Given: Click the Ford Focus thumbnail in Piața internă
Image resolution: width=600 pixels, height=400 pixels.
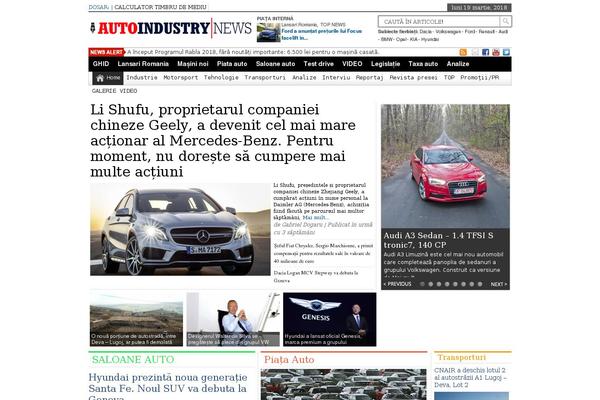Looking at the screenshot, I should [x=269, y=33].
